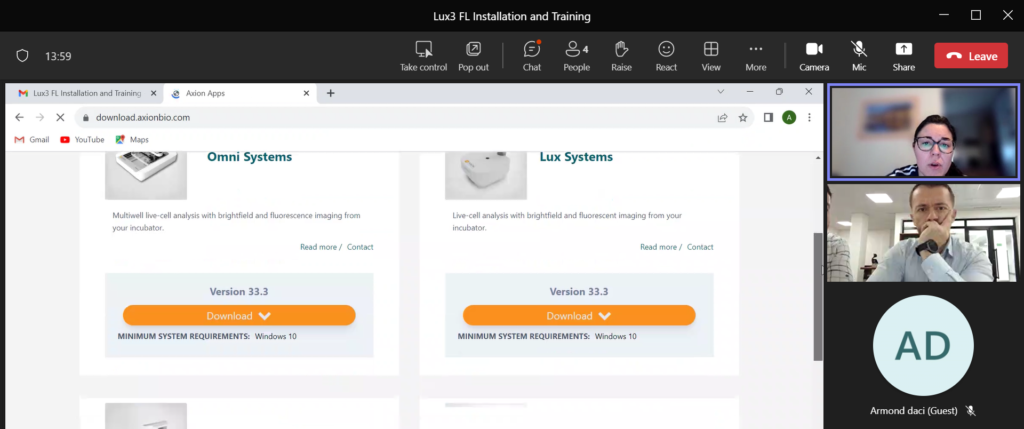This screenshot has height=429, width=1024.
Task: Click Read more under Omni Systems
Action: 318,247
